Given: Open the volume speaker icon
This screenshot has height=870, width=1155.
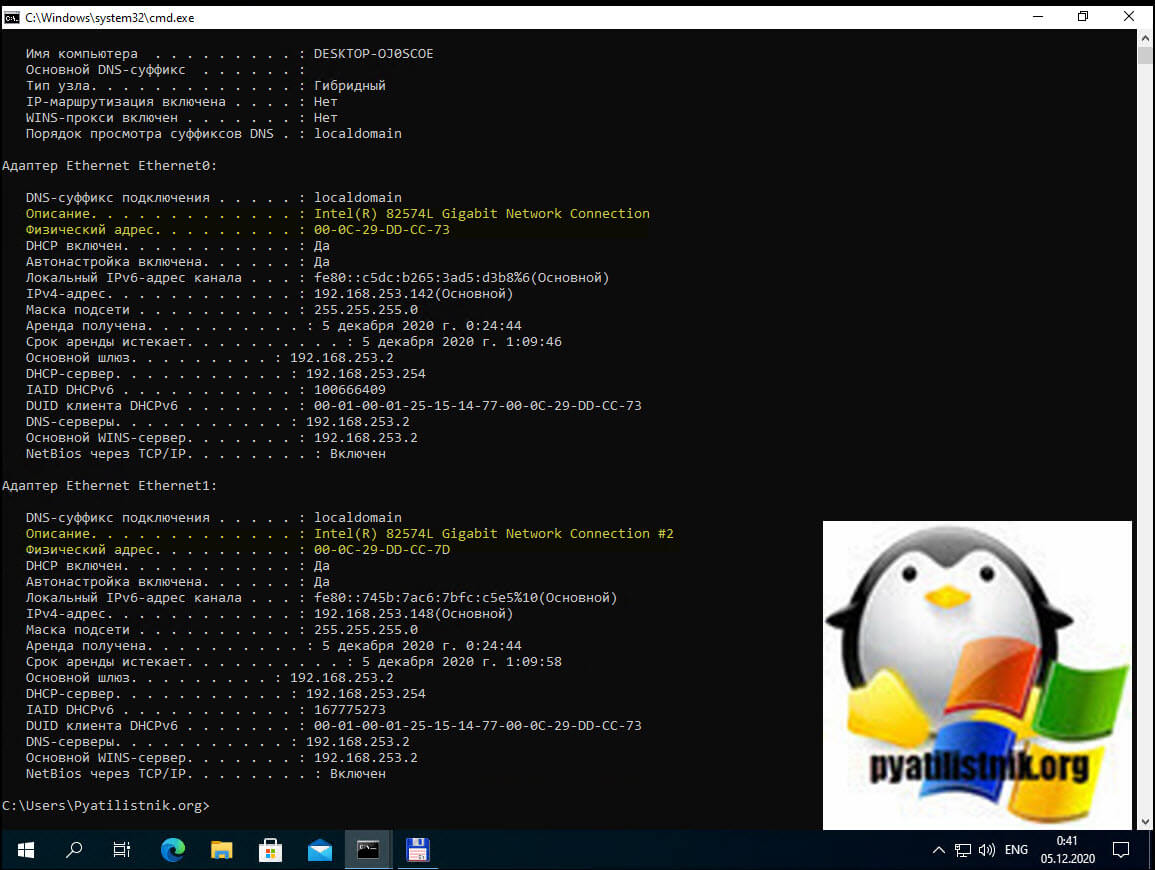Looking at the screenshot, I should [x=986, y=850].
